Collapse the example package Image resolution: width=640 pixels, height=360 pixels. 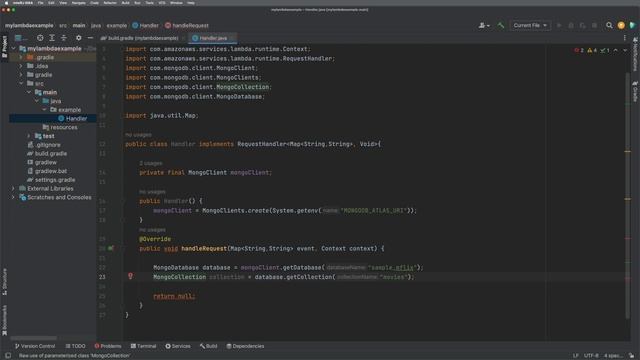44,110
